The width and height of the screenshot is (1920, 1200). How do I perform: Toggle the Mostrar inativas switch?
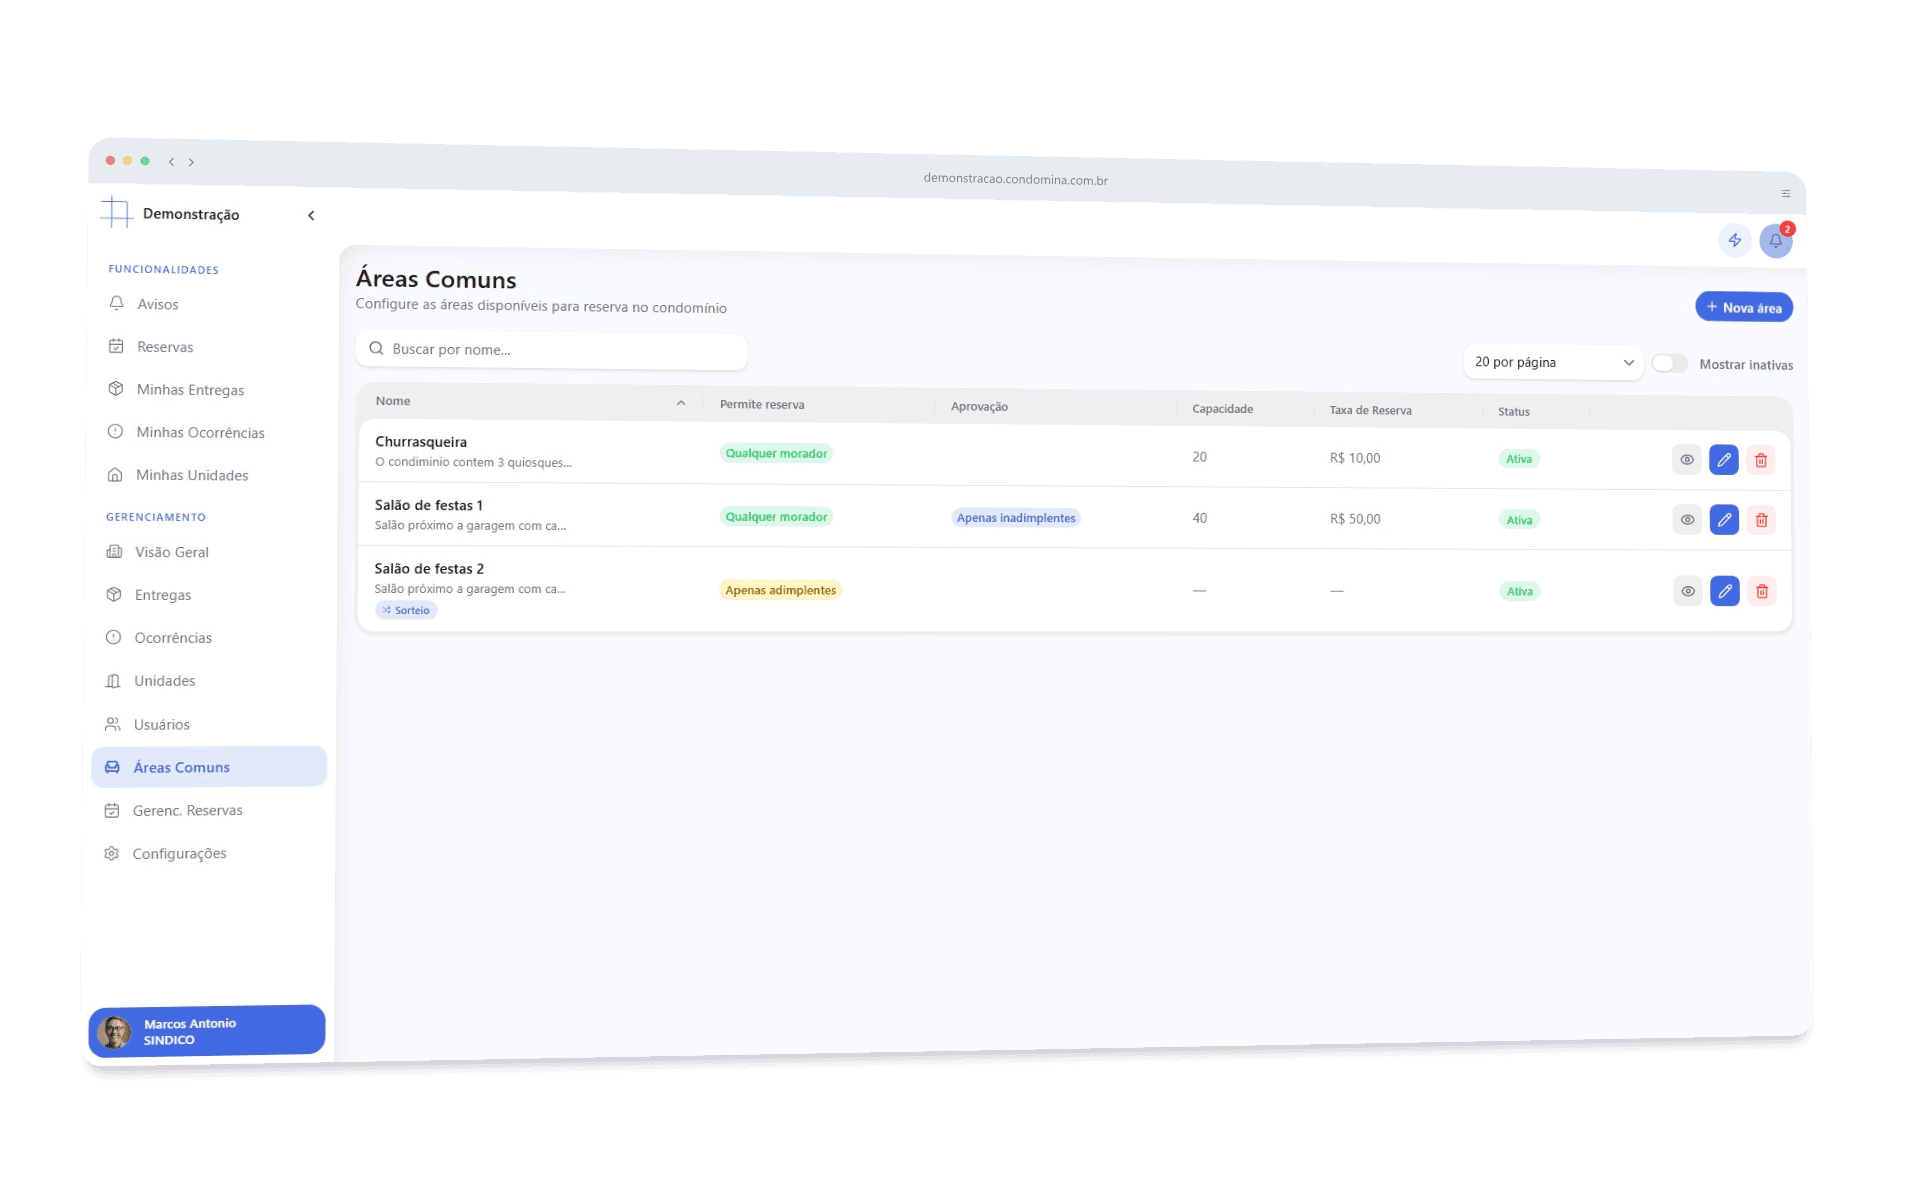1669,363
